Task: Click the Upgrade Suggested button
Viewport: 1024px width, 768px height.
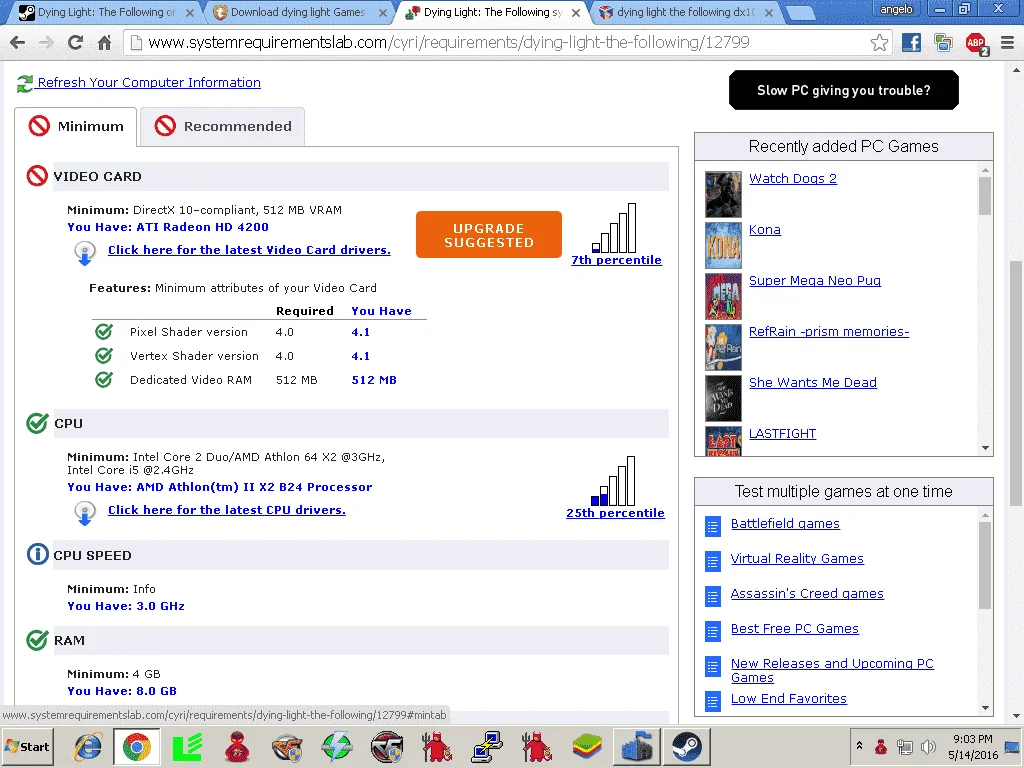Action: (488, 234)
